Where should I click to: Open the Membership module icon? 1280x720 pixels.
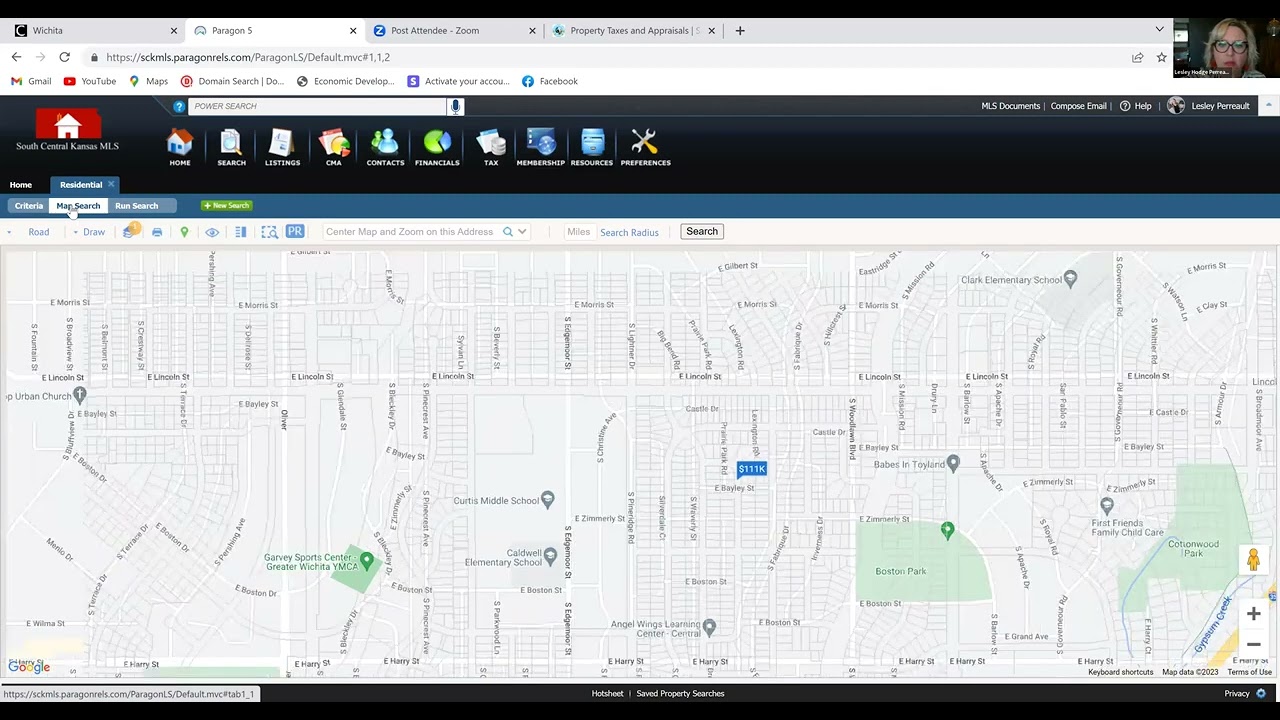(541, 146)
